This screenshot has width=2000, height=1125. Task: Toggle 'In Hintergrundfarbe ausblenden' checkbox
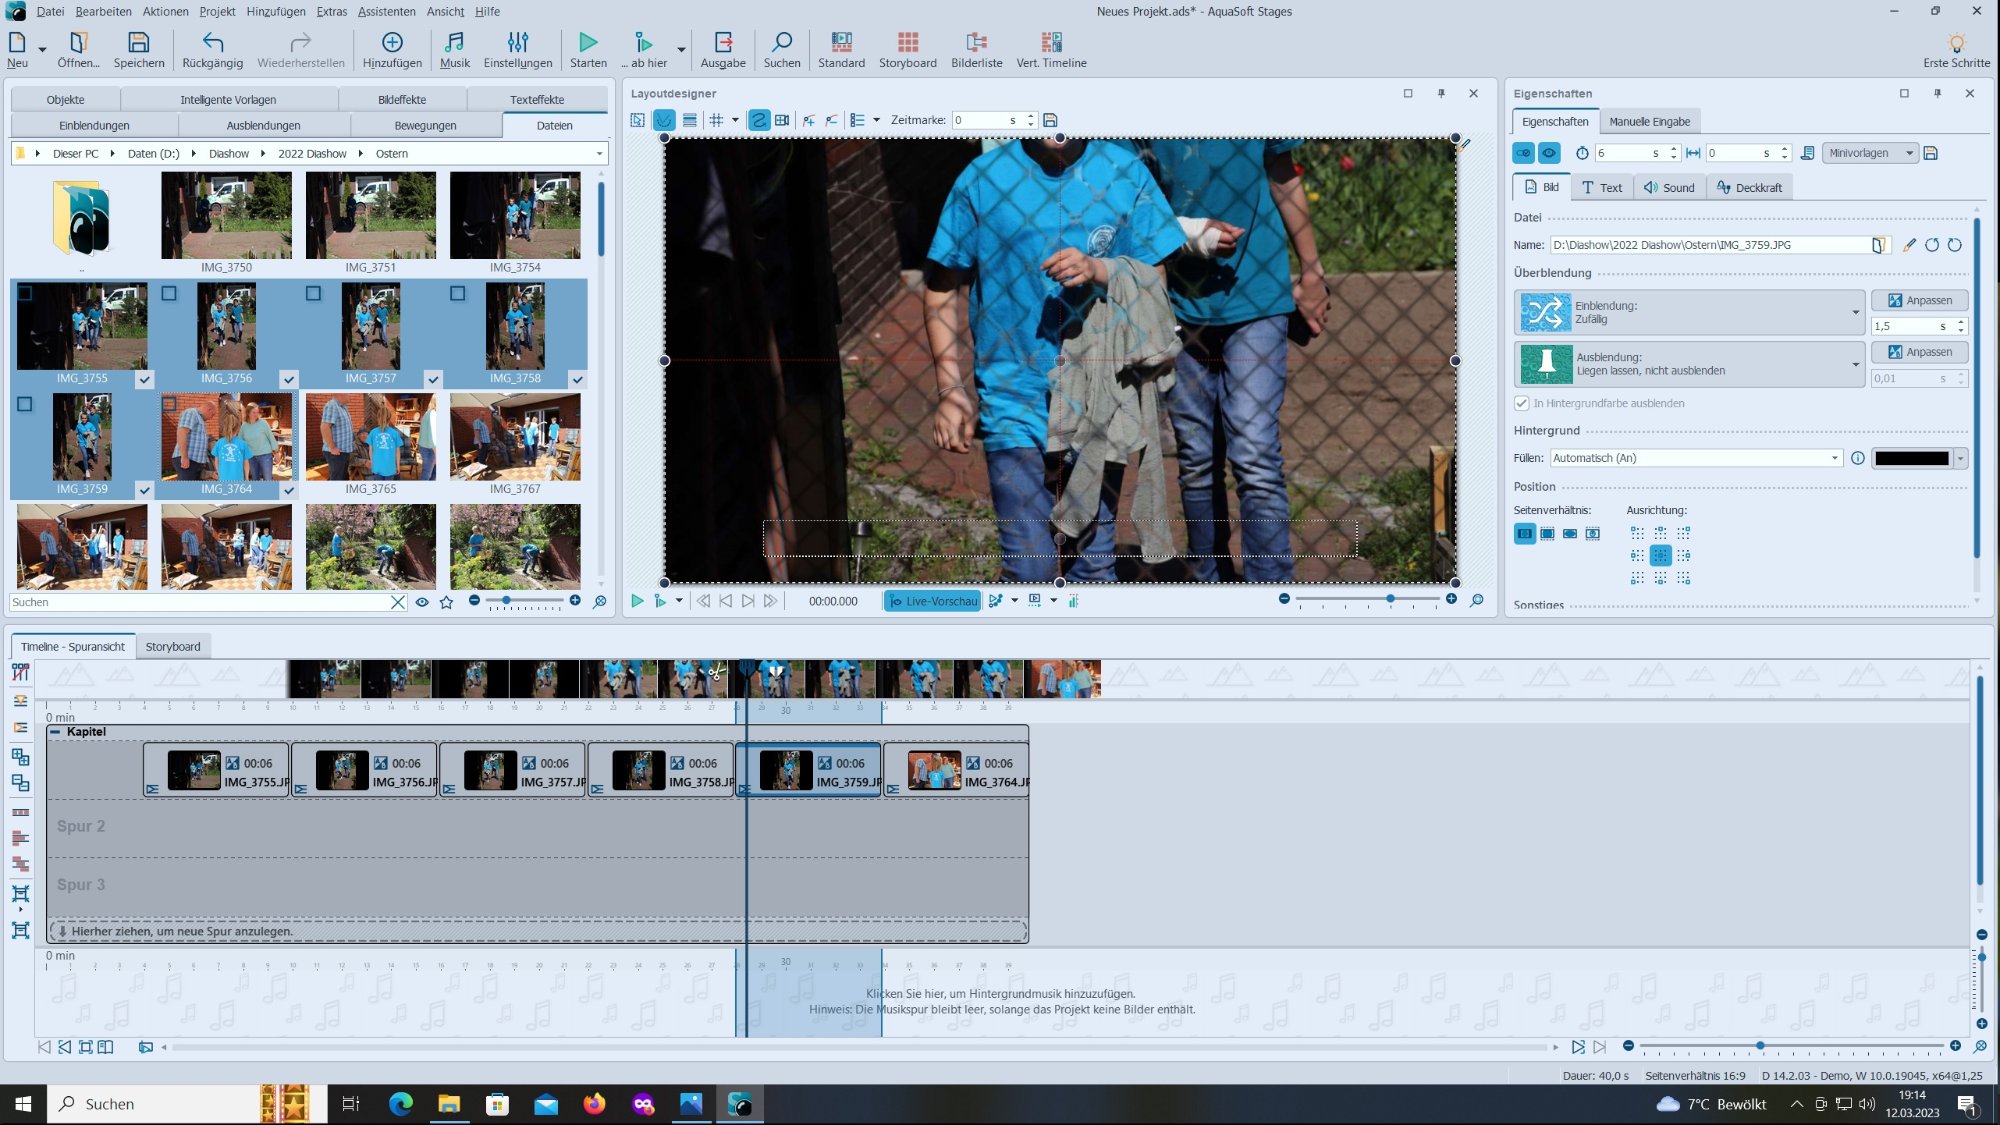1521,403
